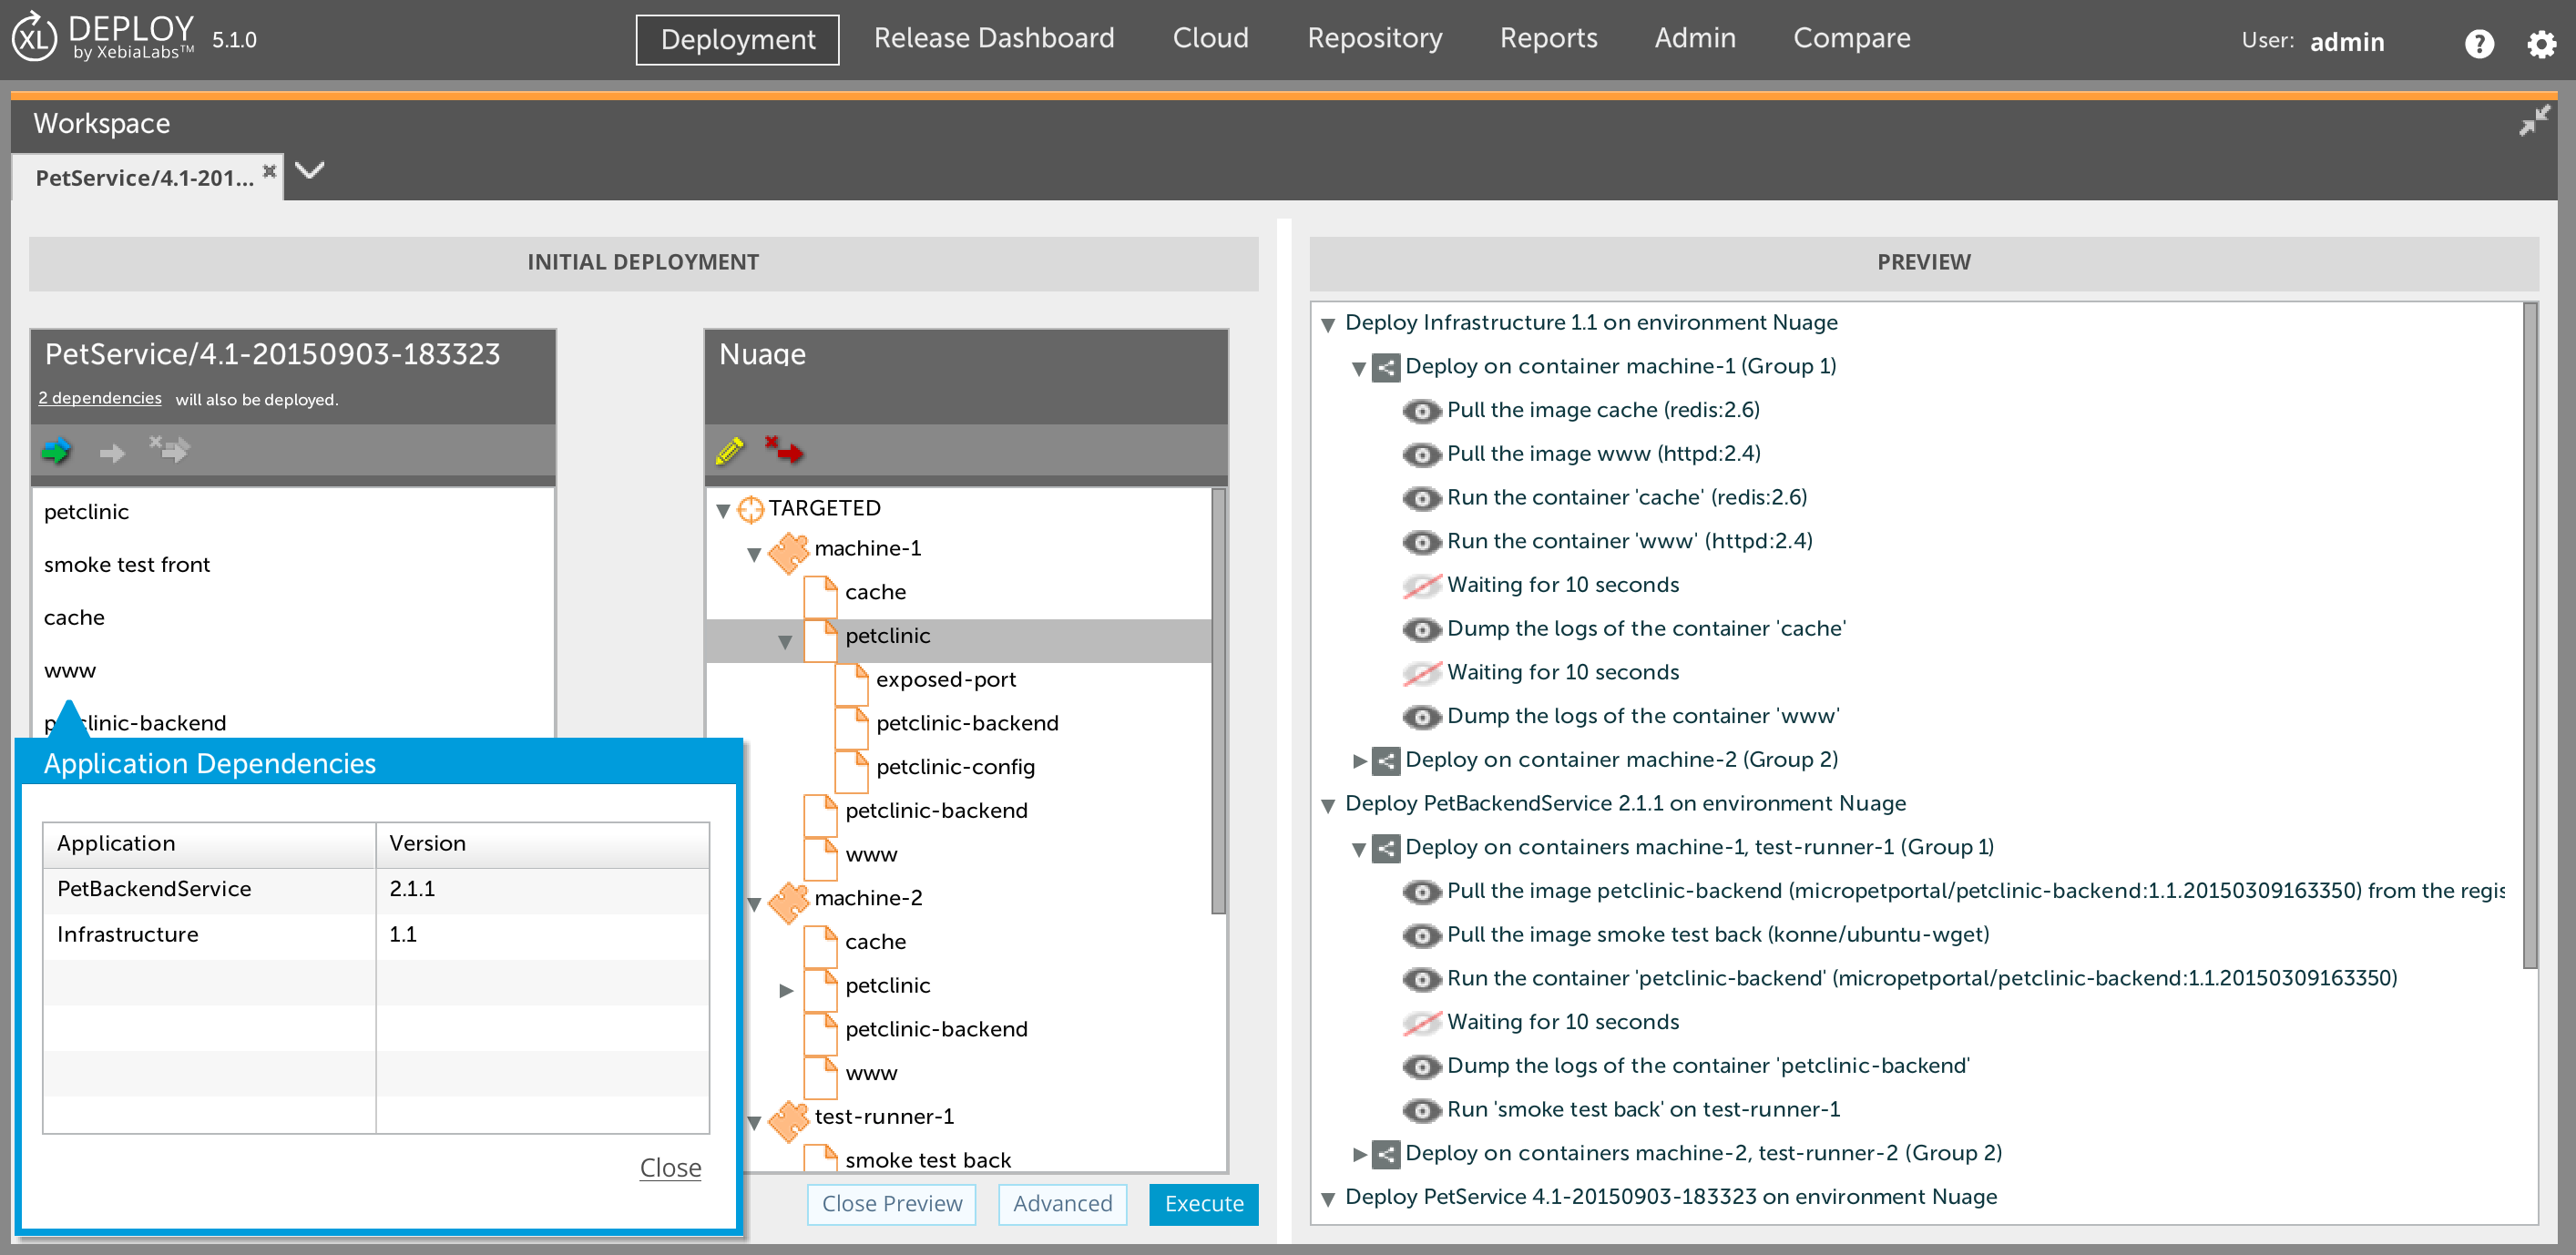Toggle skipped icon on first Waiting for 10 seconds

tap(1421, 586)
